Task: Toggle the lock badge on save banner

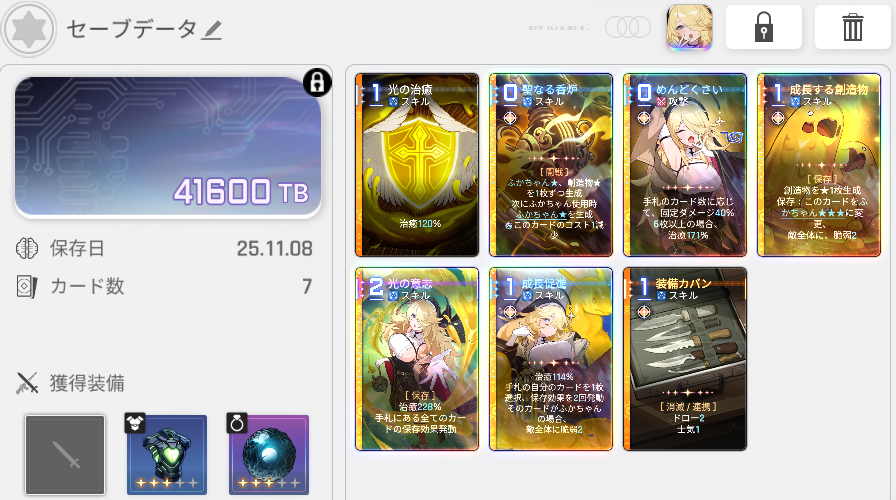Action: [x=317, y=82]
